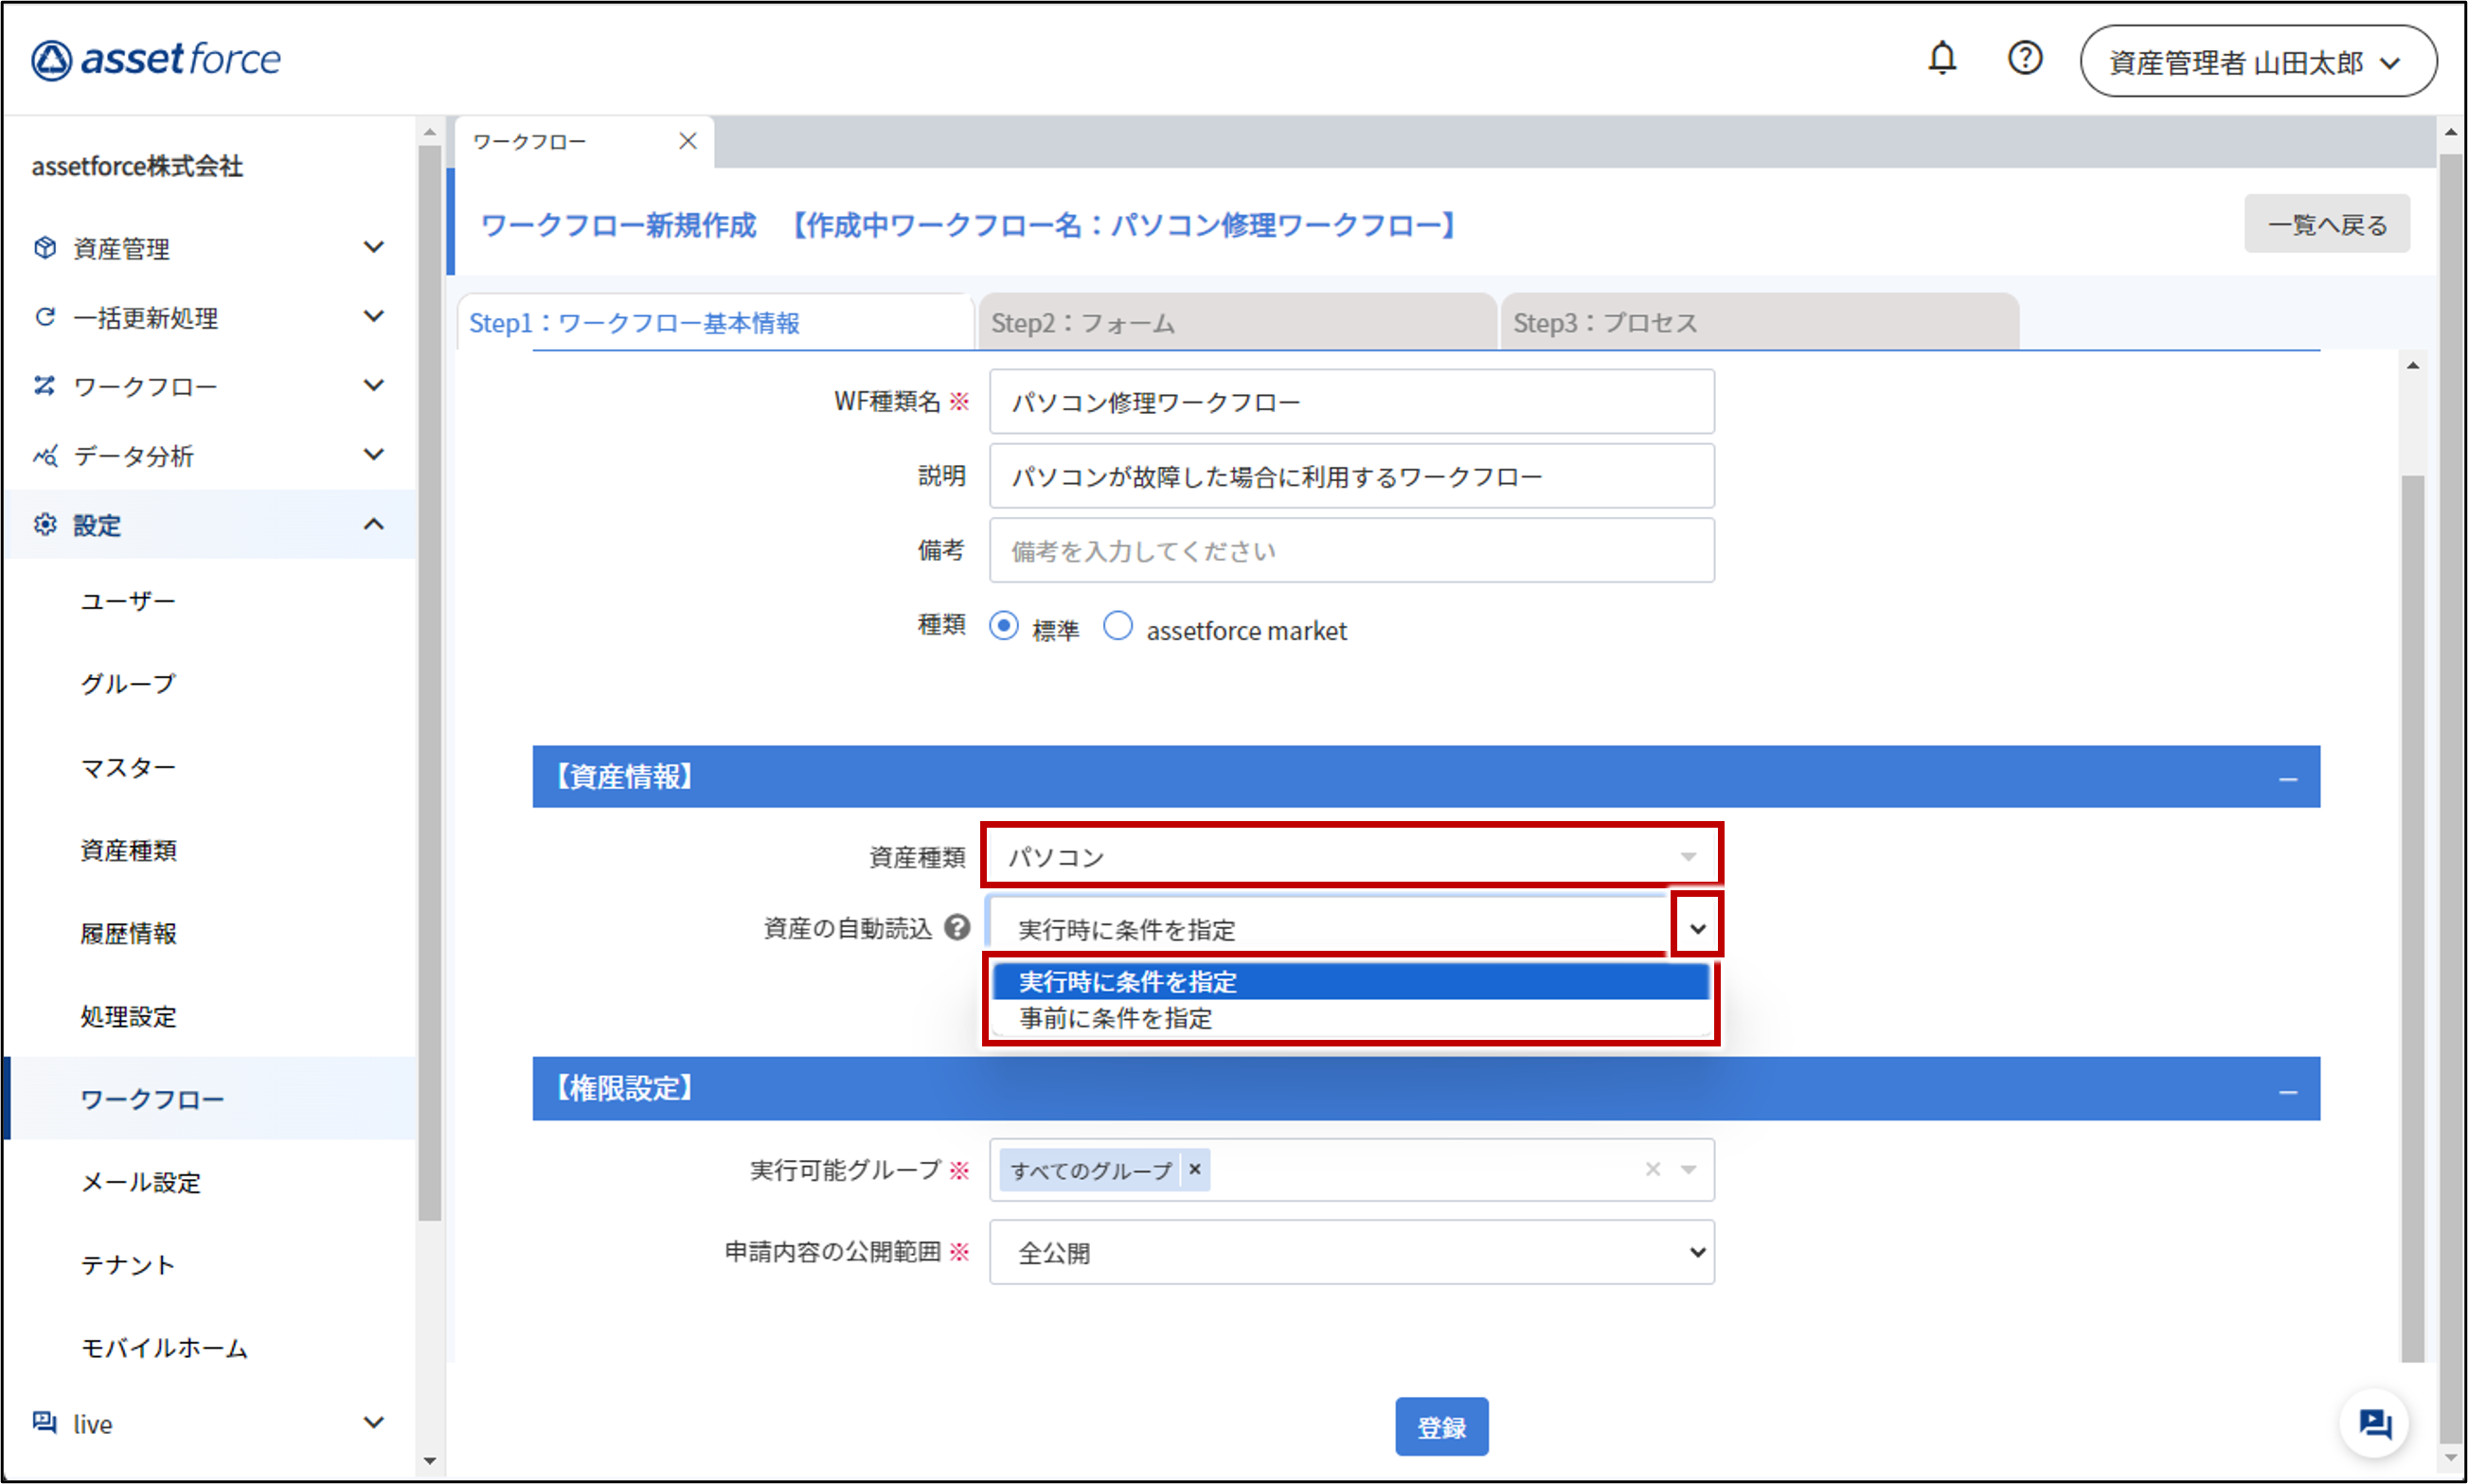Choose 事前に条件を指定 option
The image size is (2468, 1484).
[1351, 1018]
